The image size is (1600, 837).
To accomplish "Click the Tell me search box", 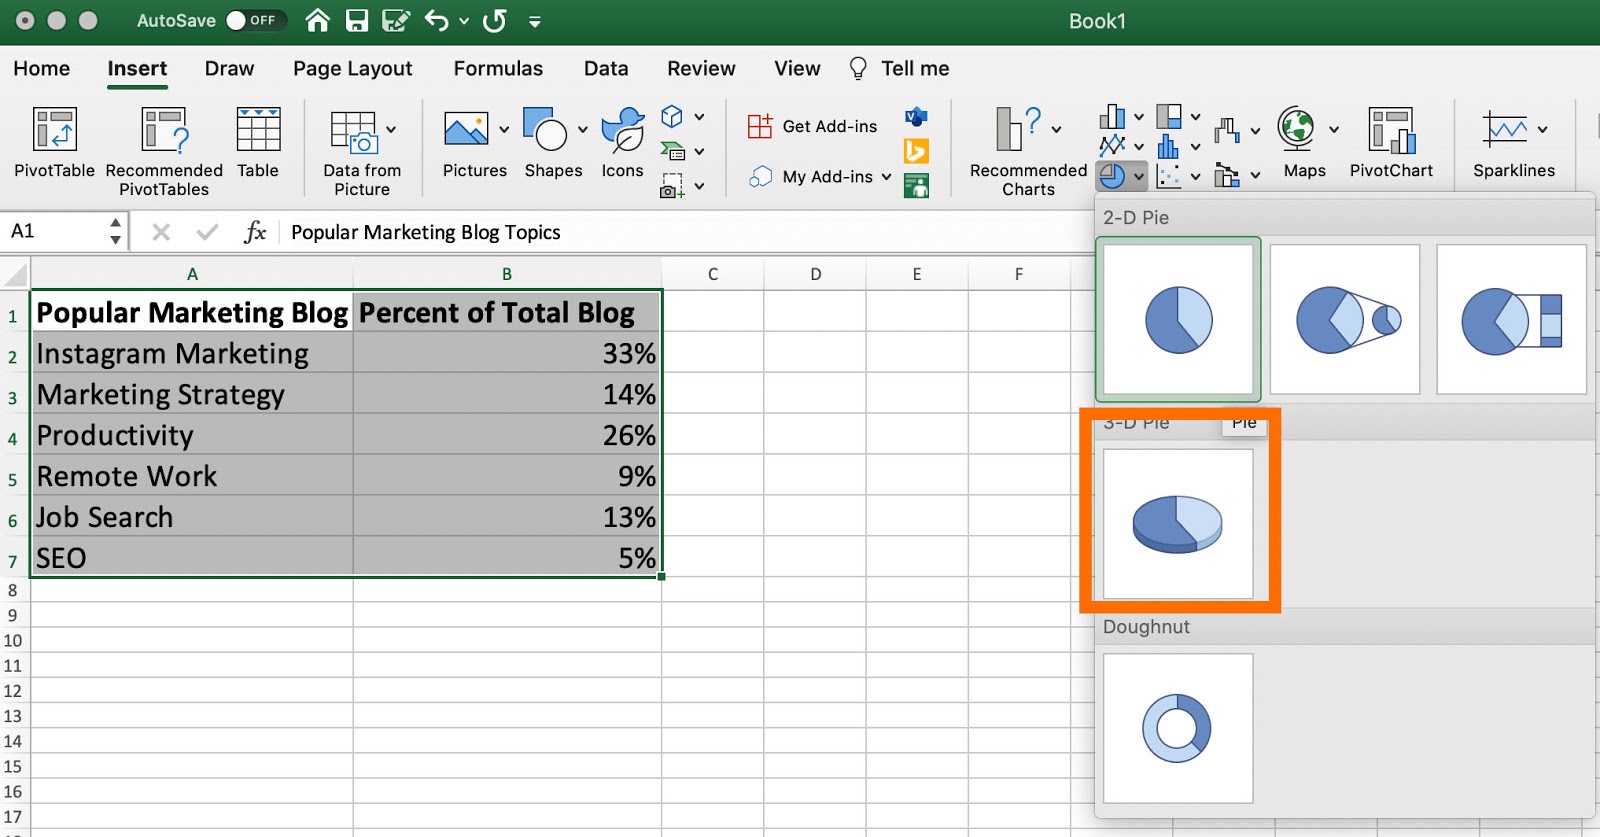I will 899,69.
